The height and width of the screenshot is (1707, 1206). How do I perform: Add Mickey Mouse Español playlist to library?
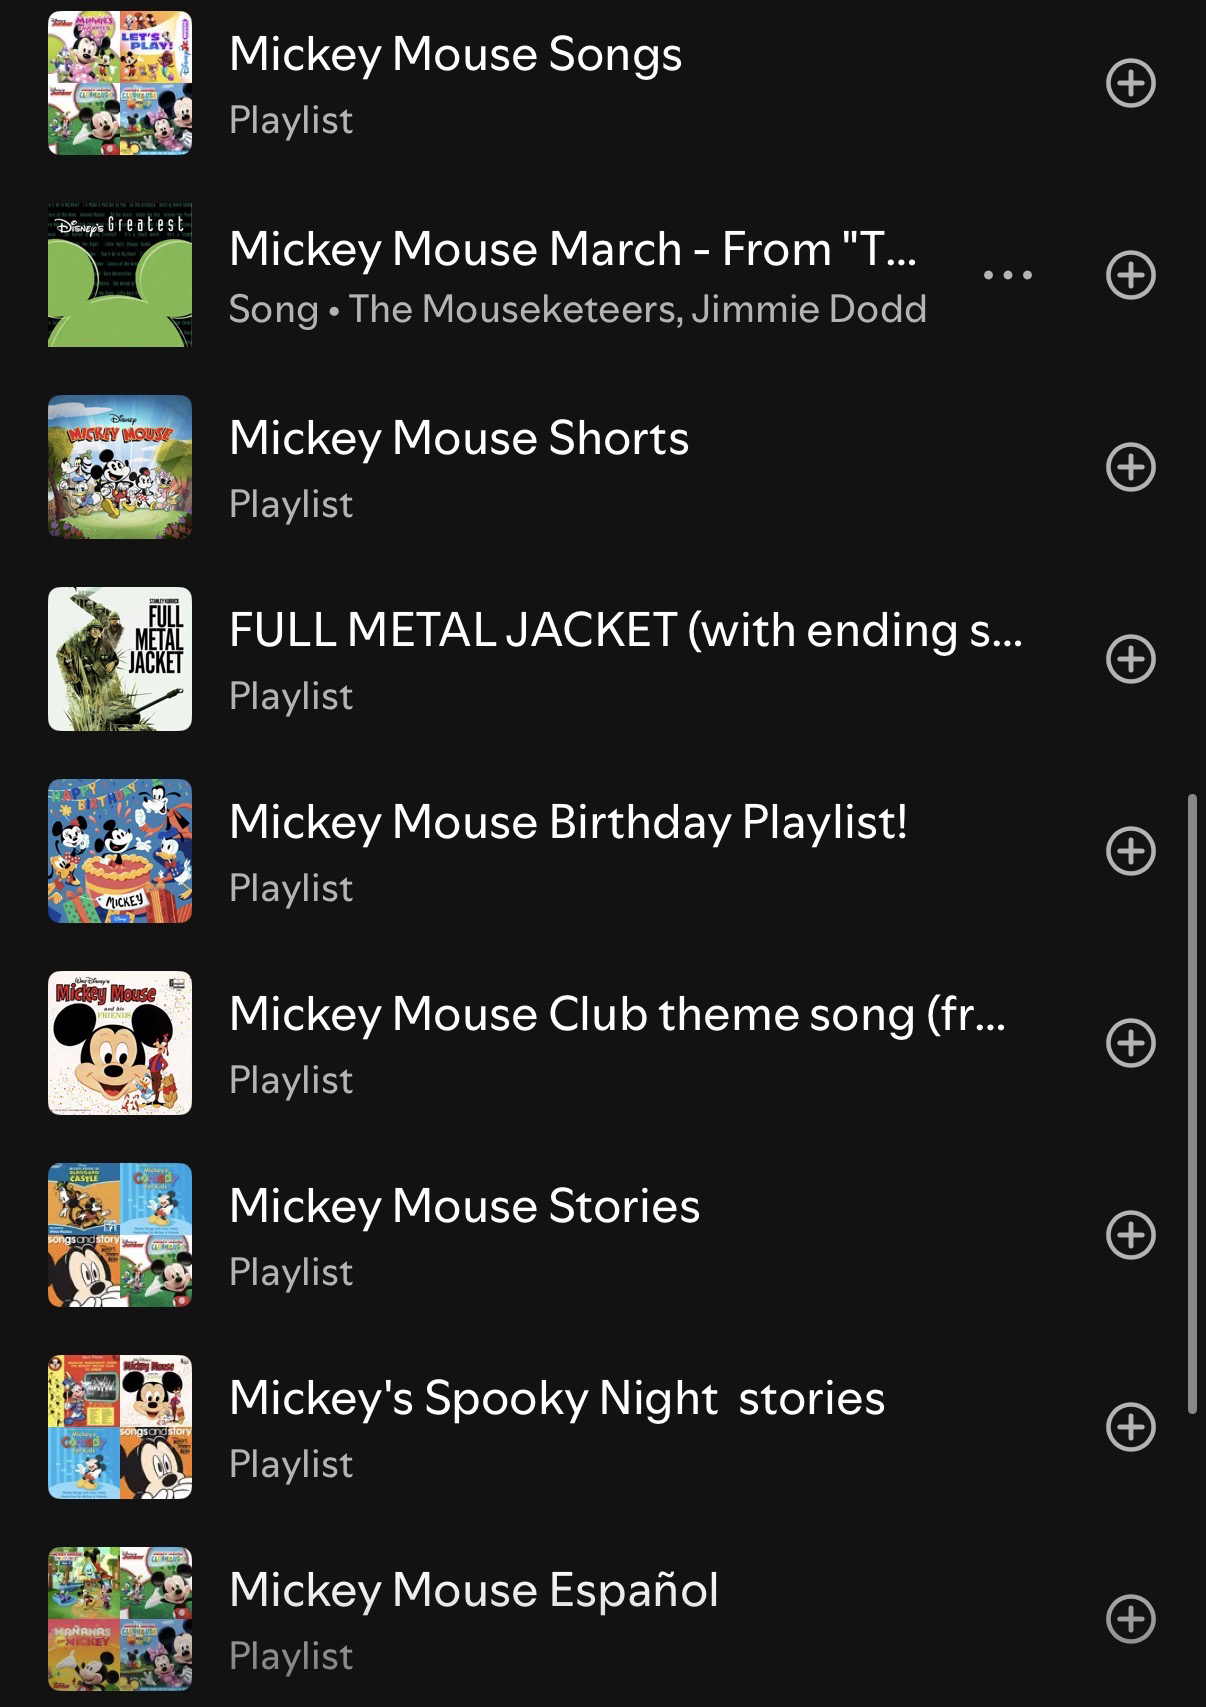(1131, 1619)
